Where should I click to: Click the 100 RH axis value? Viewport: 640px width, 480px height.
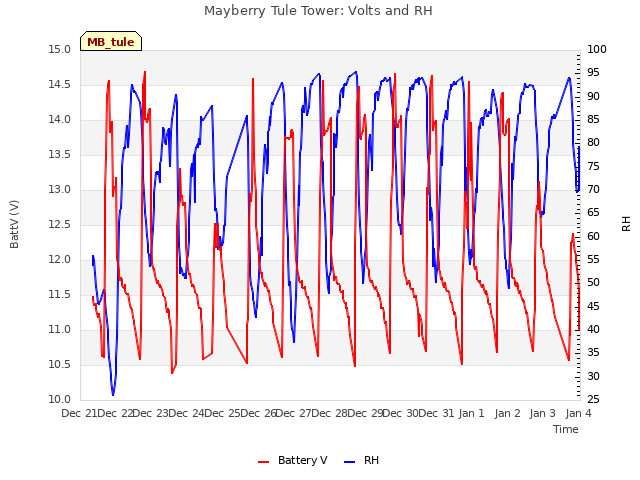click(597, 50)
